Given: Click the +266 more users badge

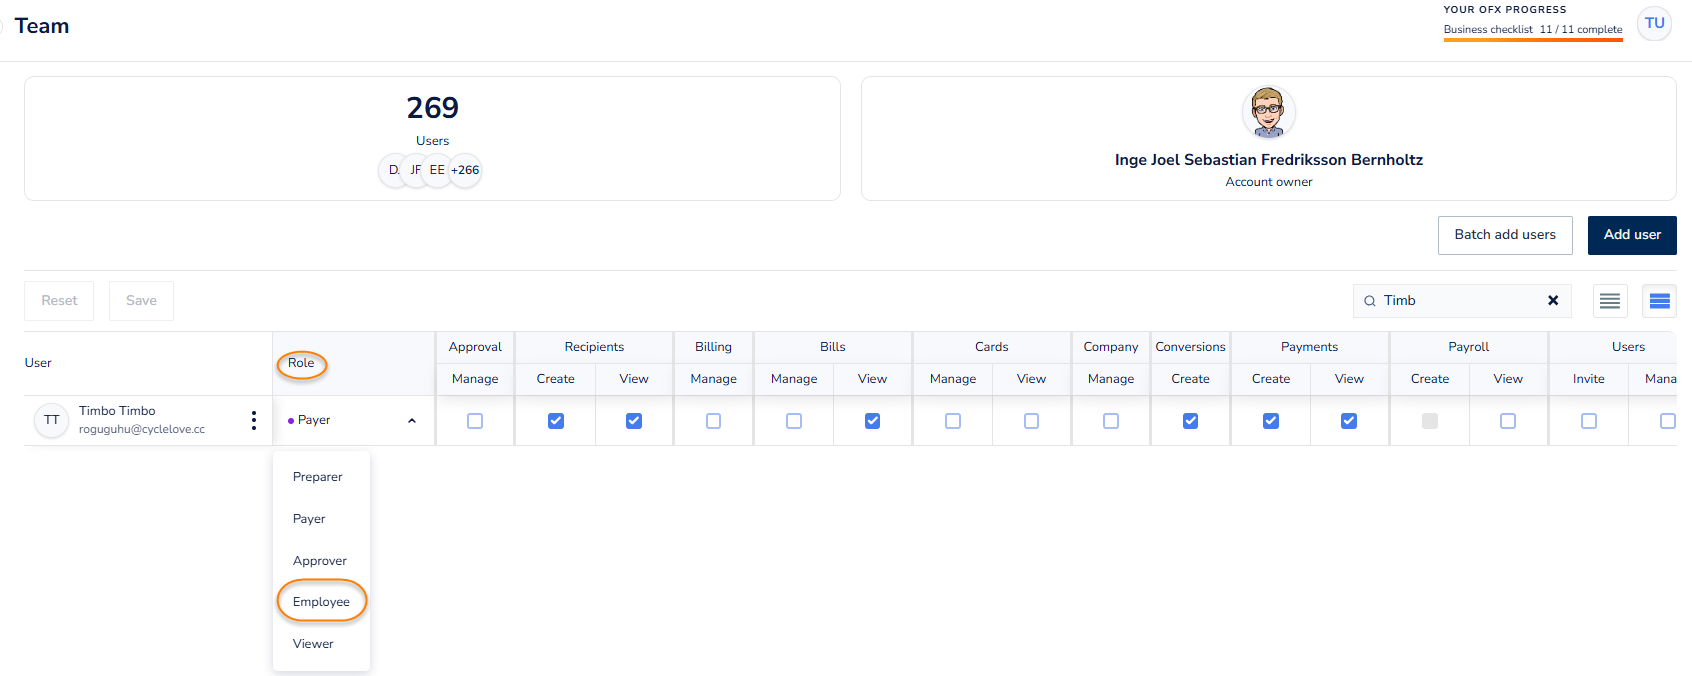Looking at the screenshot, I should pyautogui.click(x=465, y=170).
